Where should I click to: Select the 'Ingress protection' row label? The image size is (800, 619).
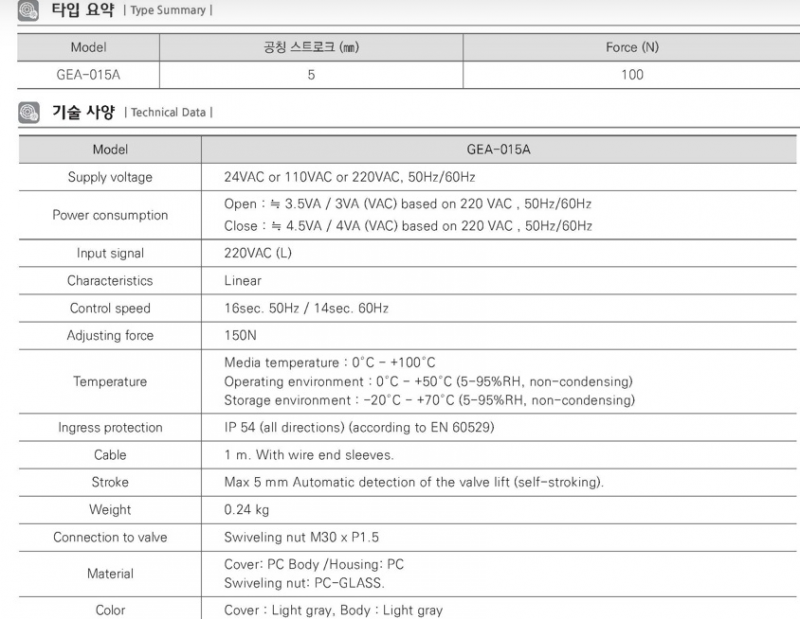(x=110, y=428)
